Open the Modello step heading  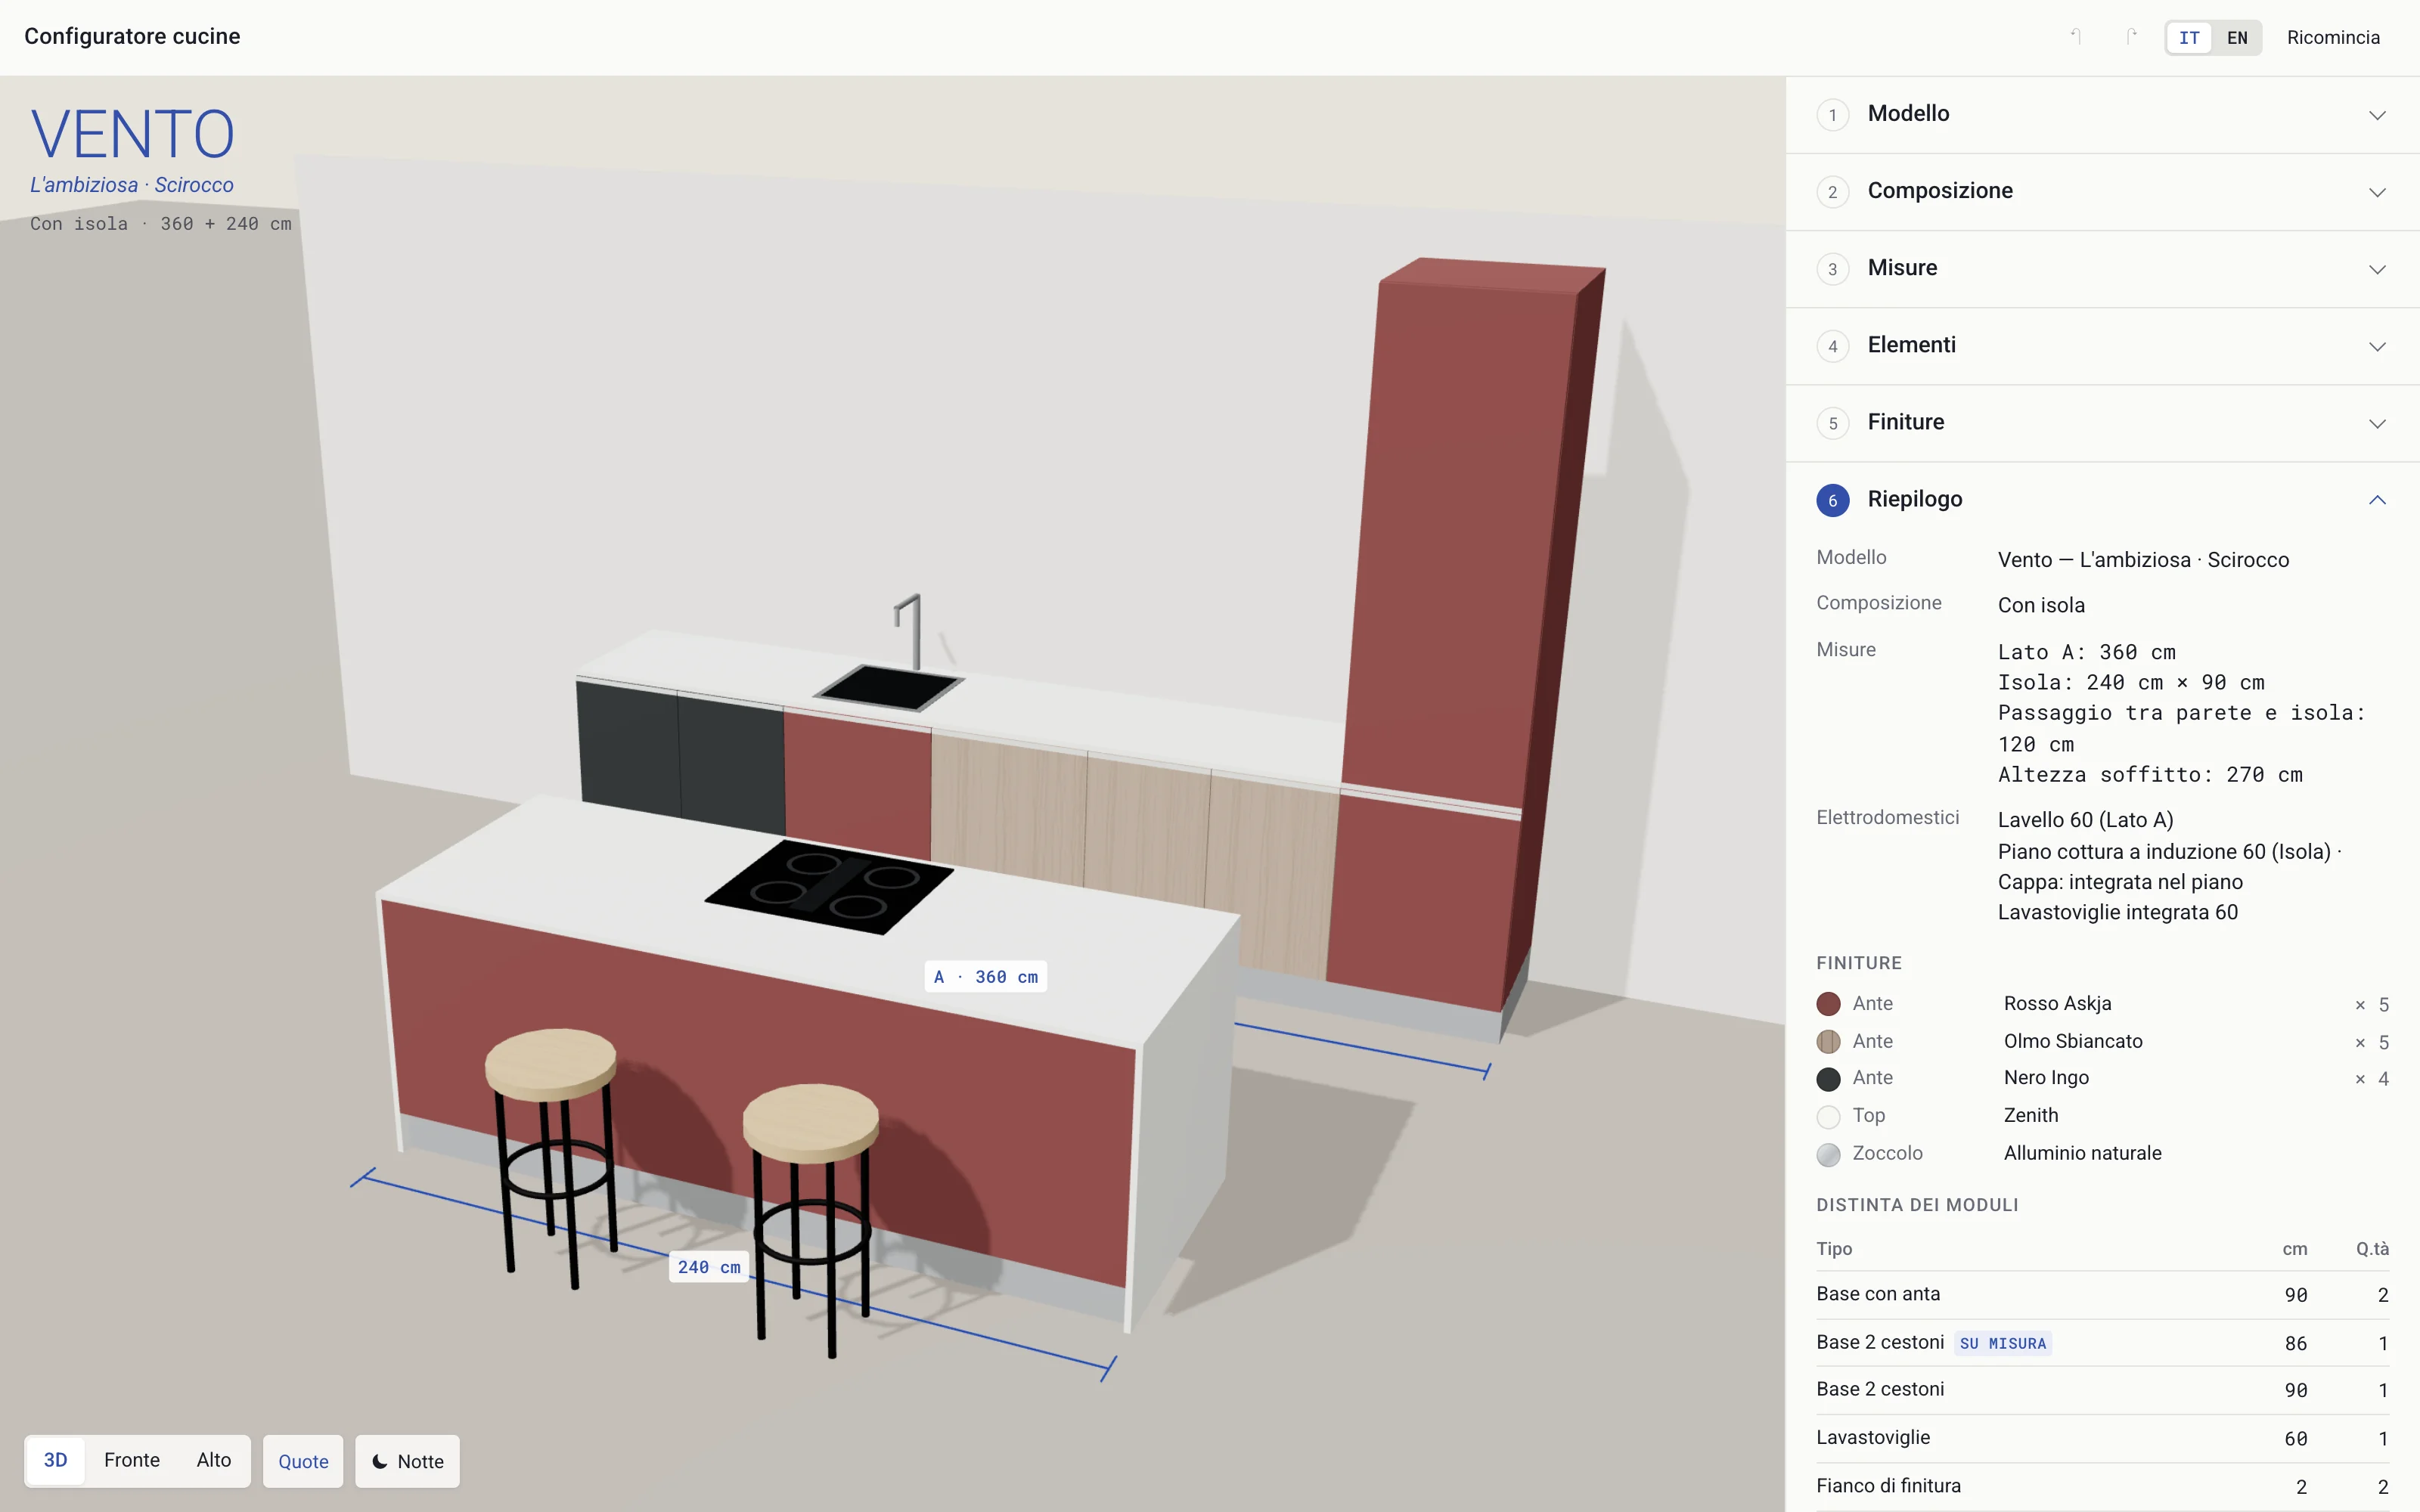pyautogui.click(x=1908, y=114)
